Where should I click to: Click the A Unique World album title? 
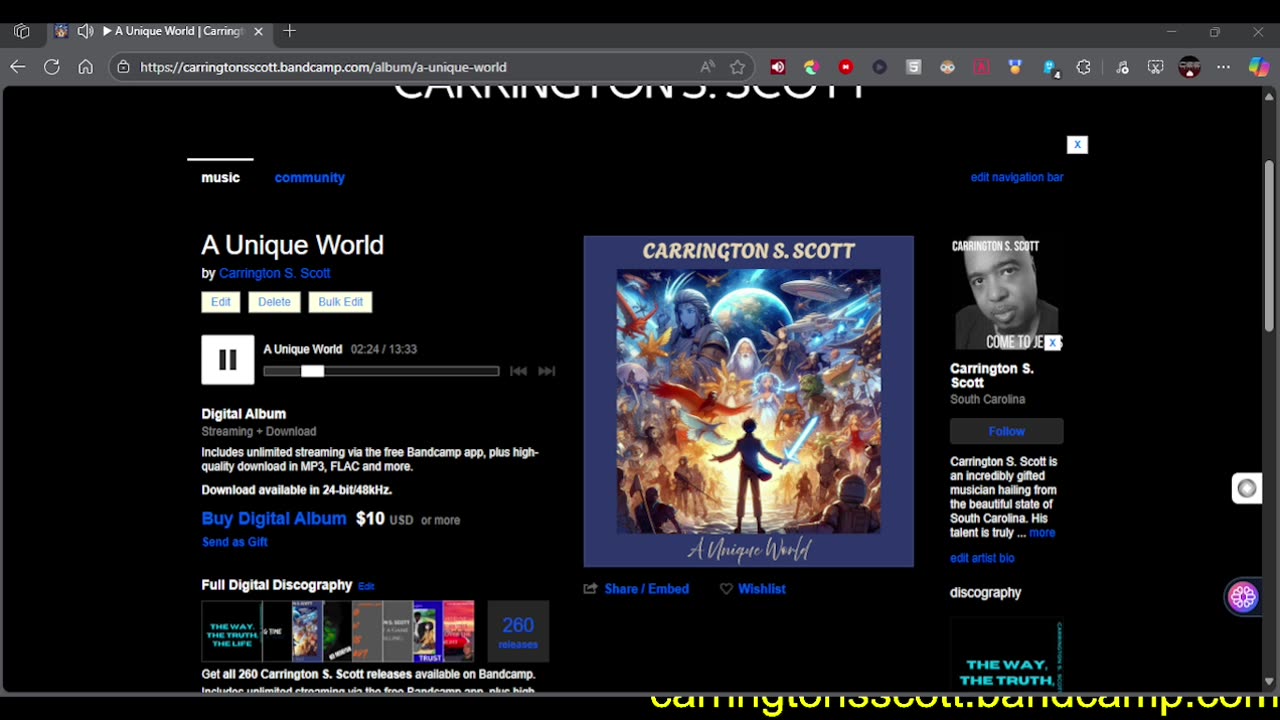(x=292, y=245)
